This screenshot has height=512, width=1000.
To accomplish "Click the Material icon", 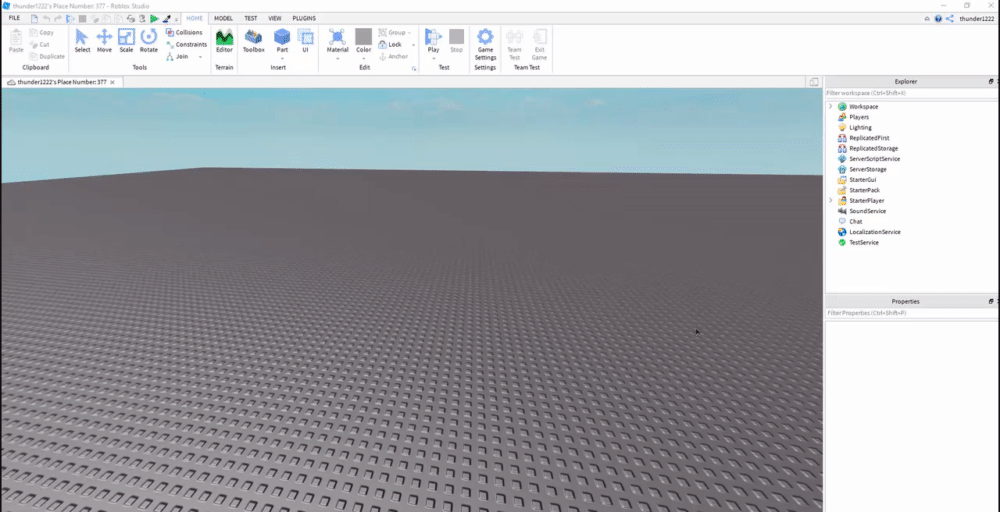I will pos(337,36).
